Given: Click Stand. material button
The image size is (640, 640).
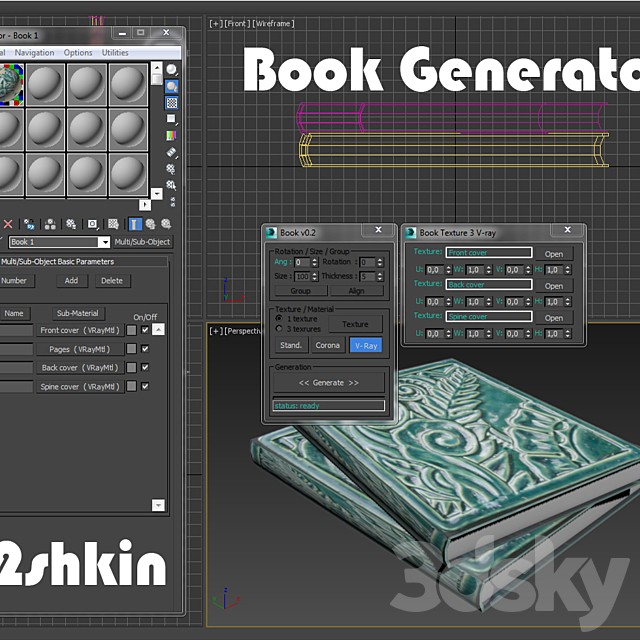Looking at the screenshot, I should coord(291,345).
